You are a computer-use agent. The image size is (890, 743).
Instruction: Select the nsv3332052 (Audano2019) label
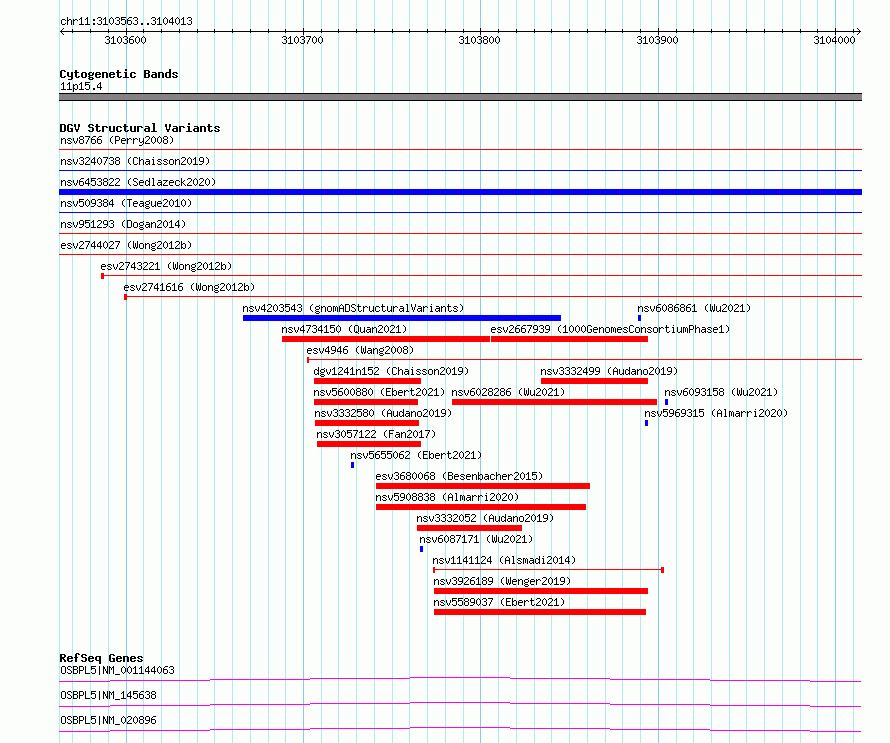(x=485, y=518)
